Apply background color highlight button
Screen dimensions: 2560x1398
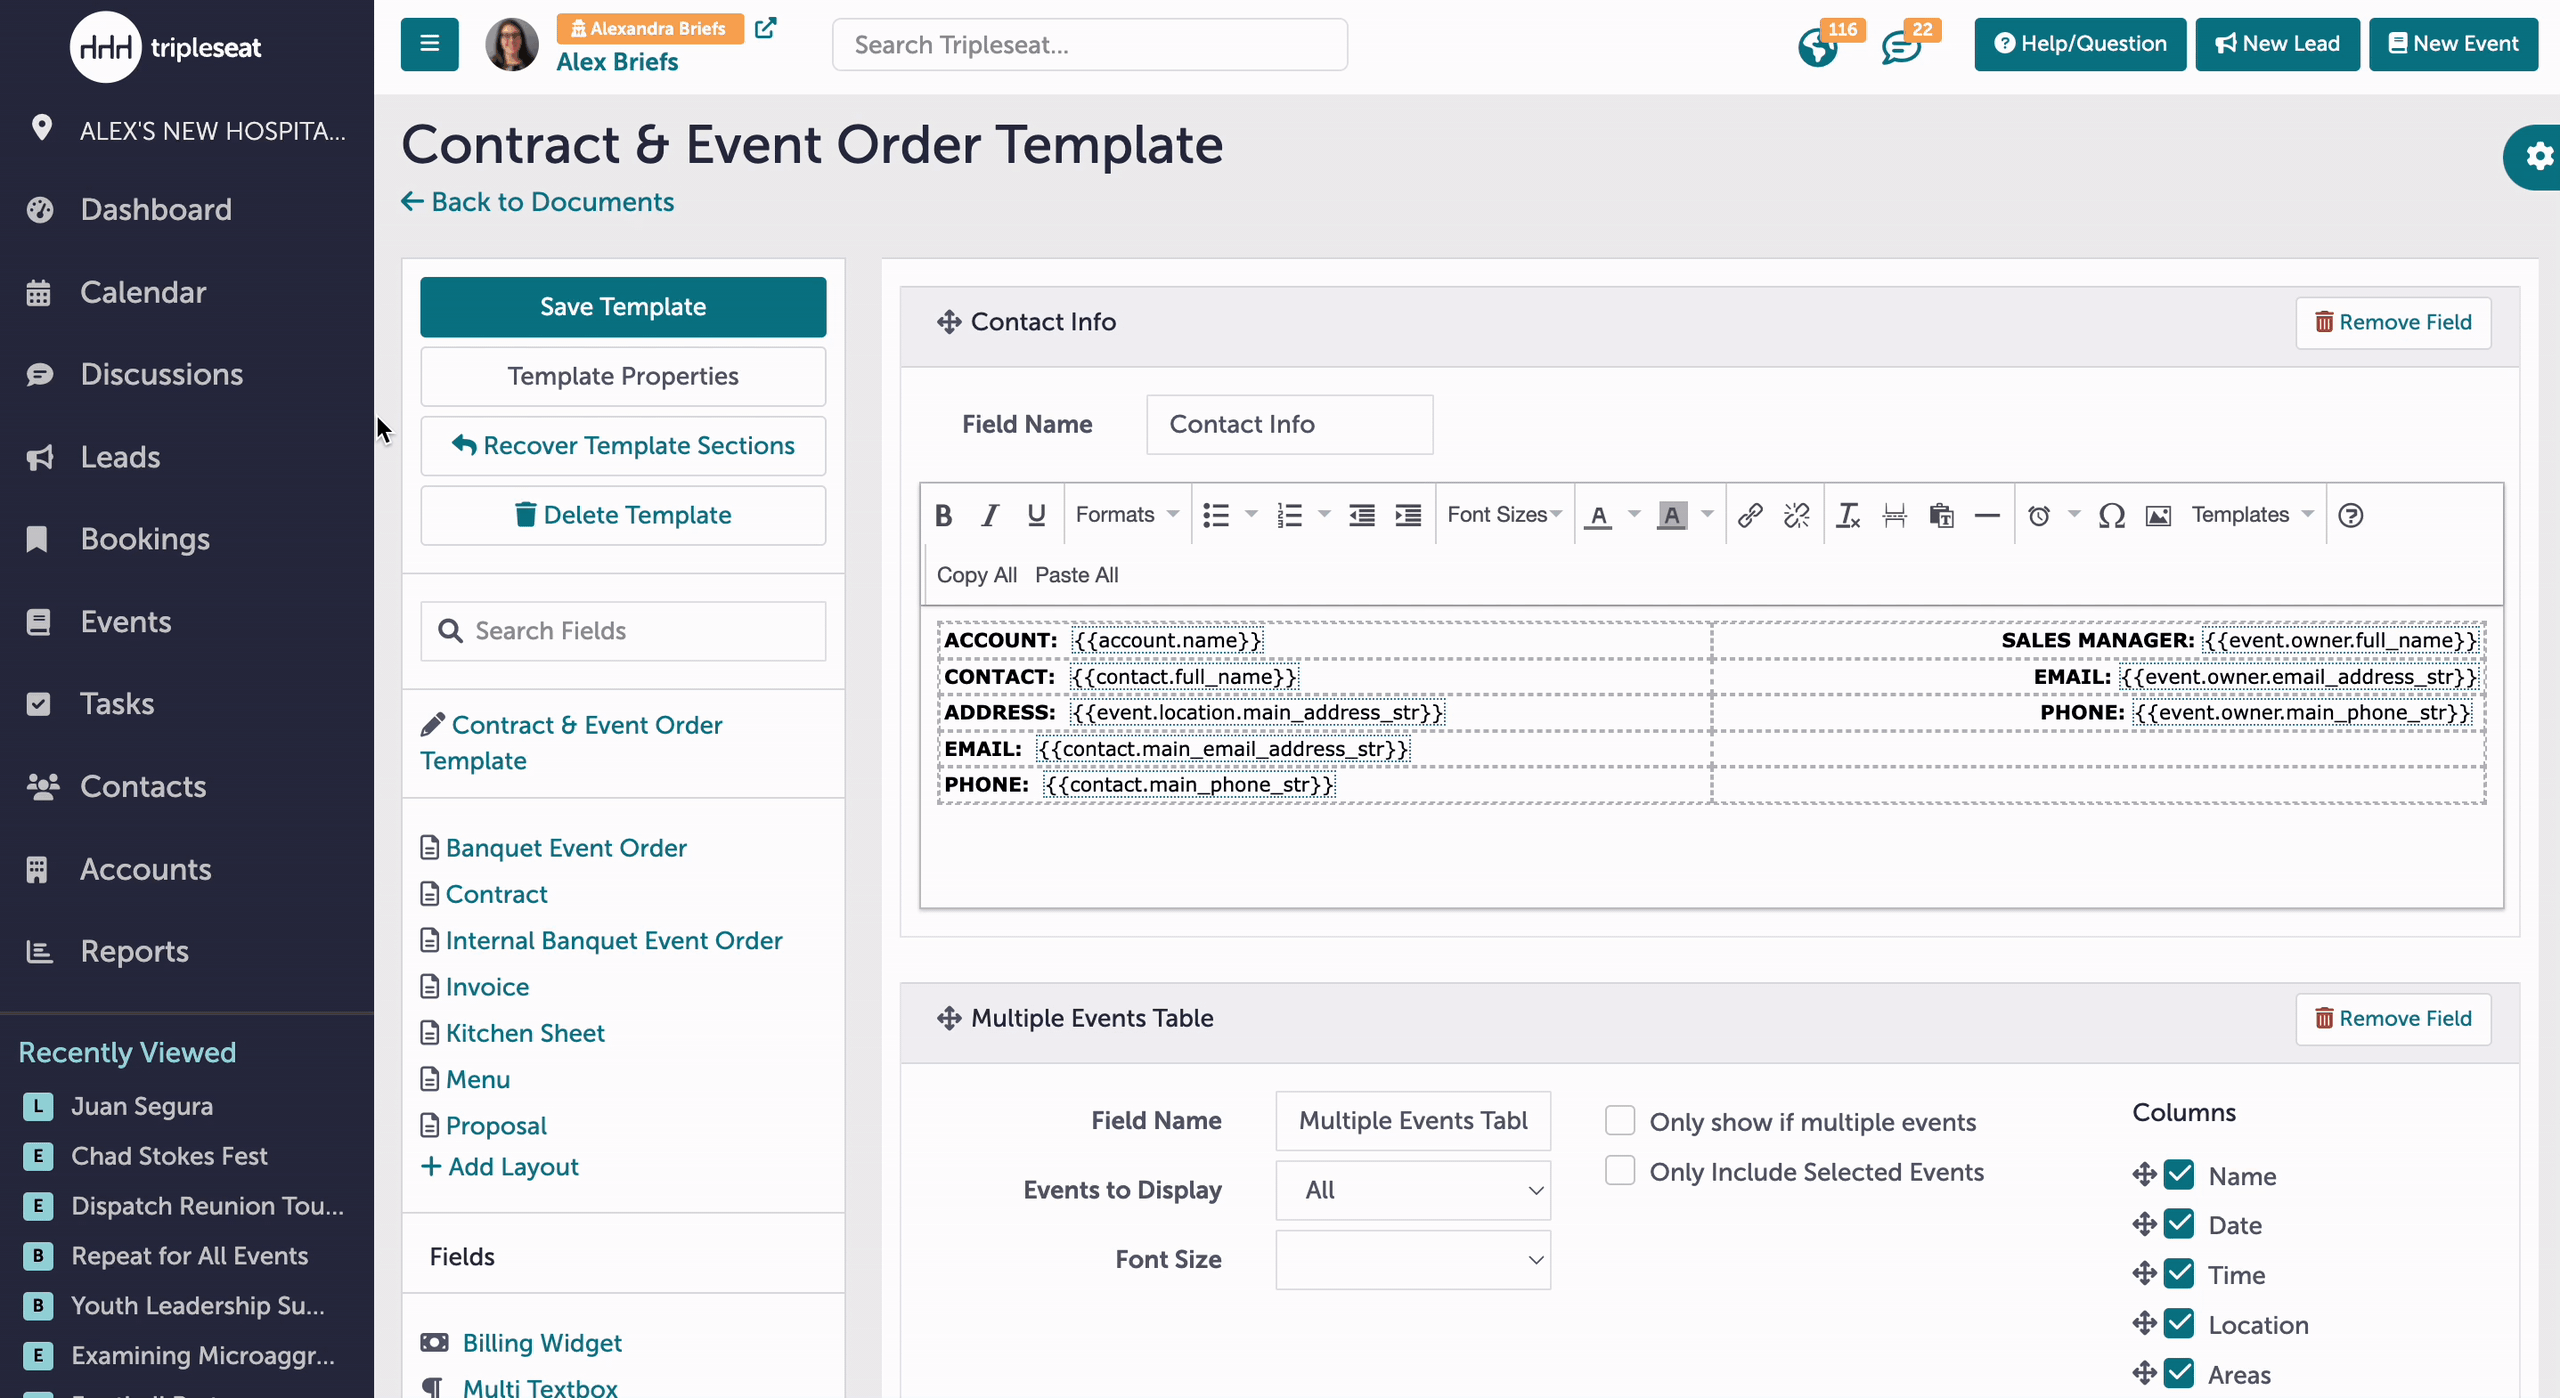(1672, 515)
